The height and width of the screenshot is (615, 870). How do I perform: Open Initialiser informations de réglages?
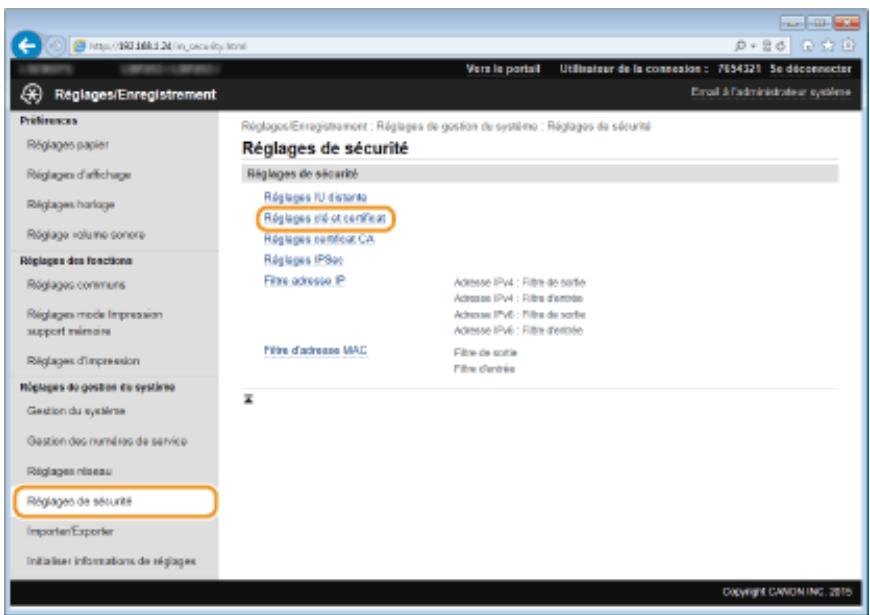click(111, 561)
